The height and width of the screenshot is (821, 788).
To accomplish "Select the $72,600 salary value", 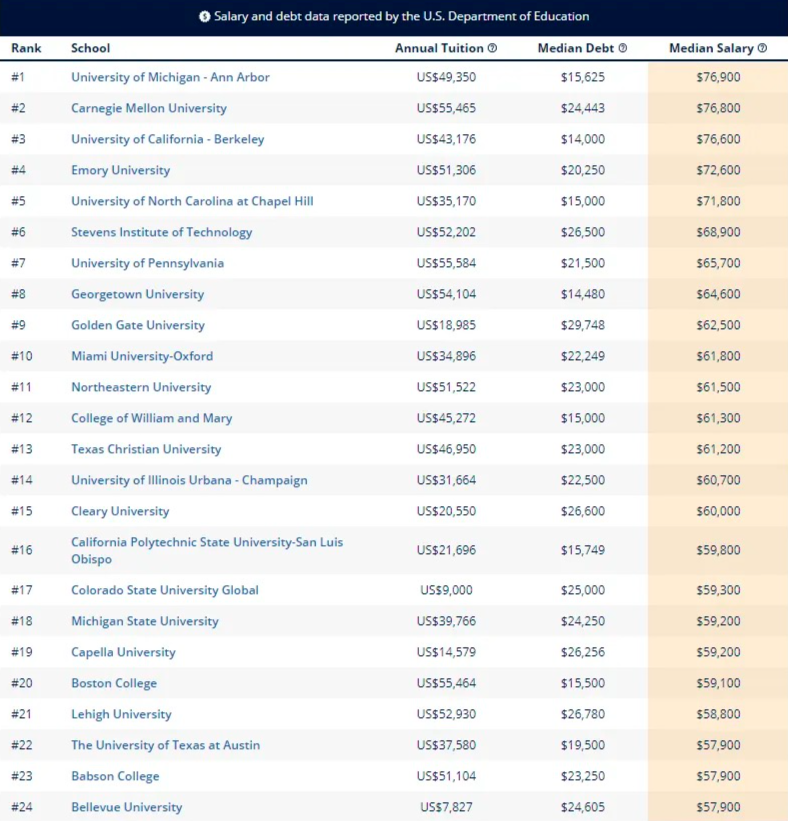I will coord(718,170).
